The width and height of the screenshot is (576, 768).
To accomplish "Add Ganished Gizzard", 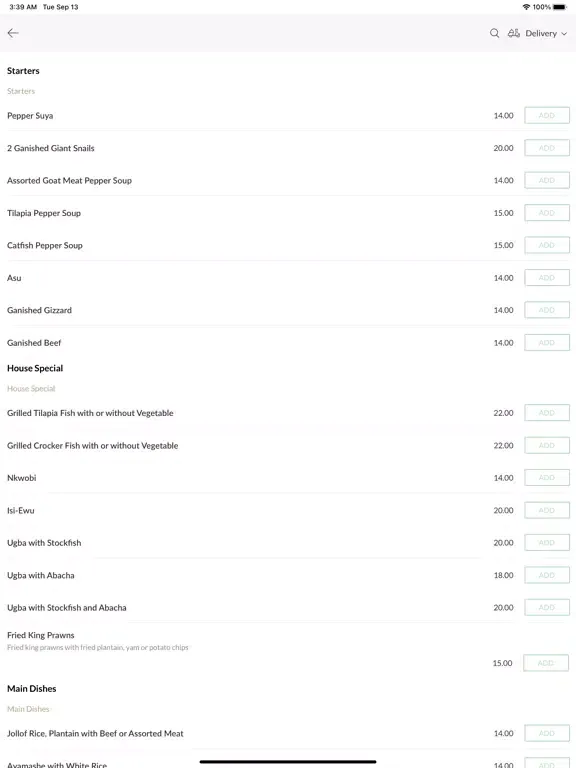I will click(547, 310).
